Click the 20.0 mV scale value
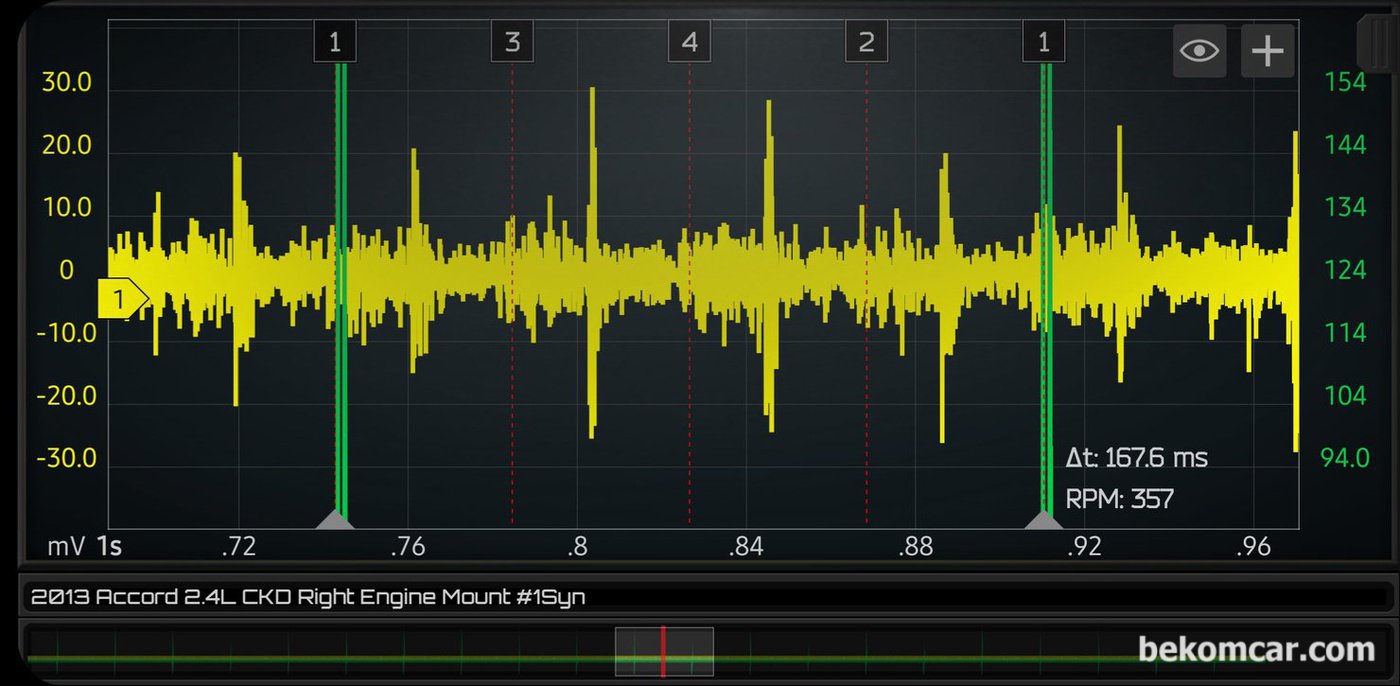Viewport: 1400px width, 686px height. pyautogui.click(x=66, y=146)
